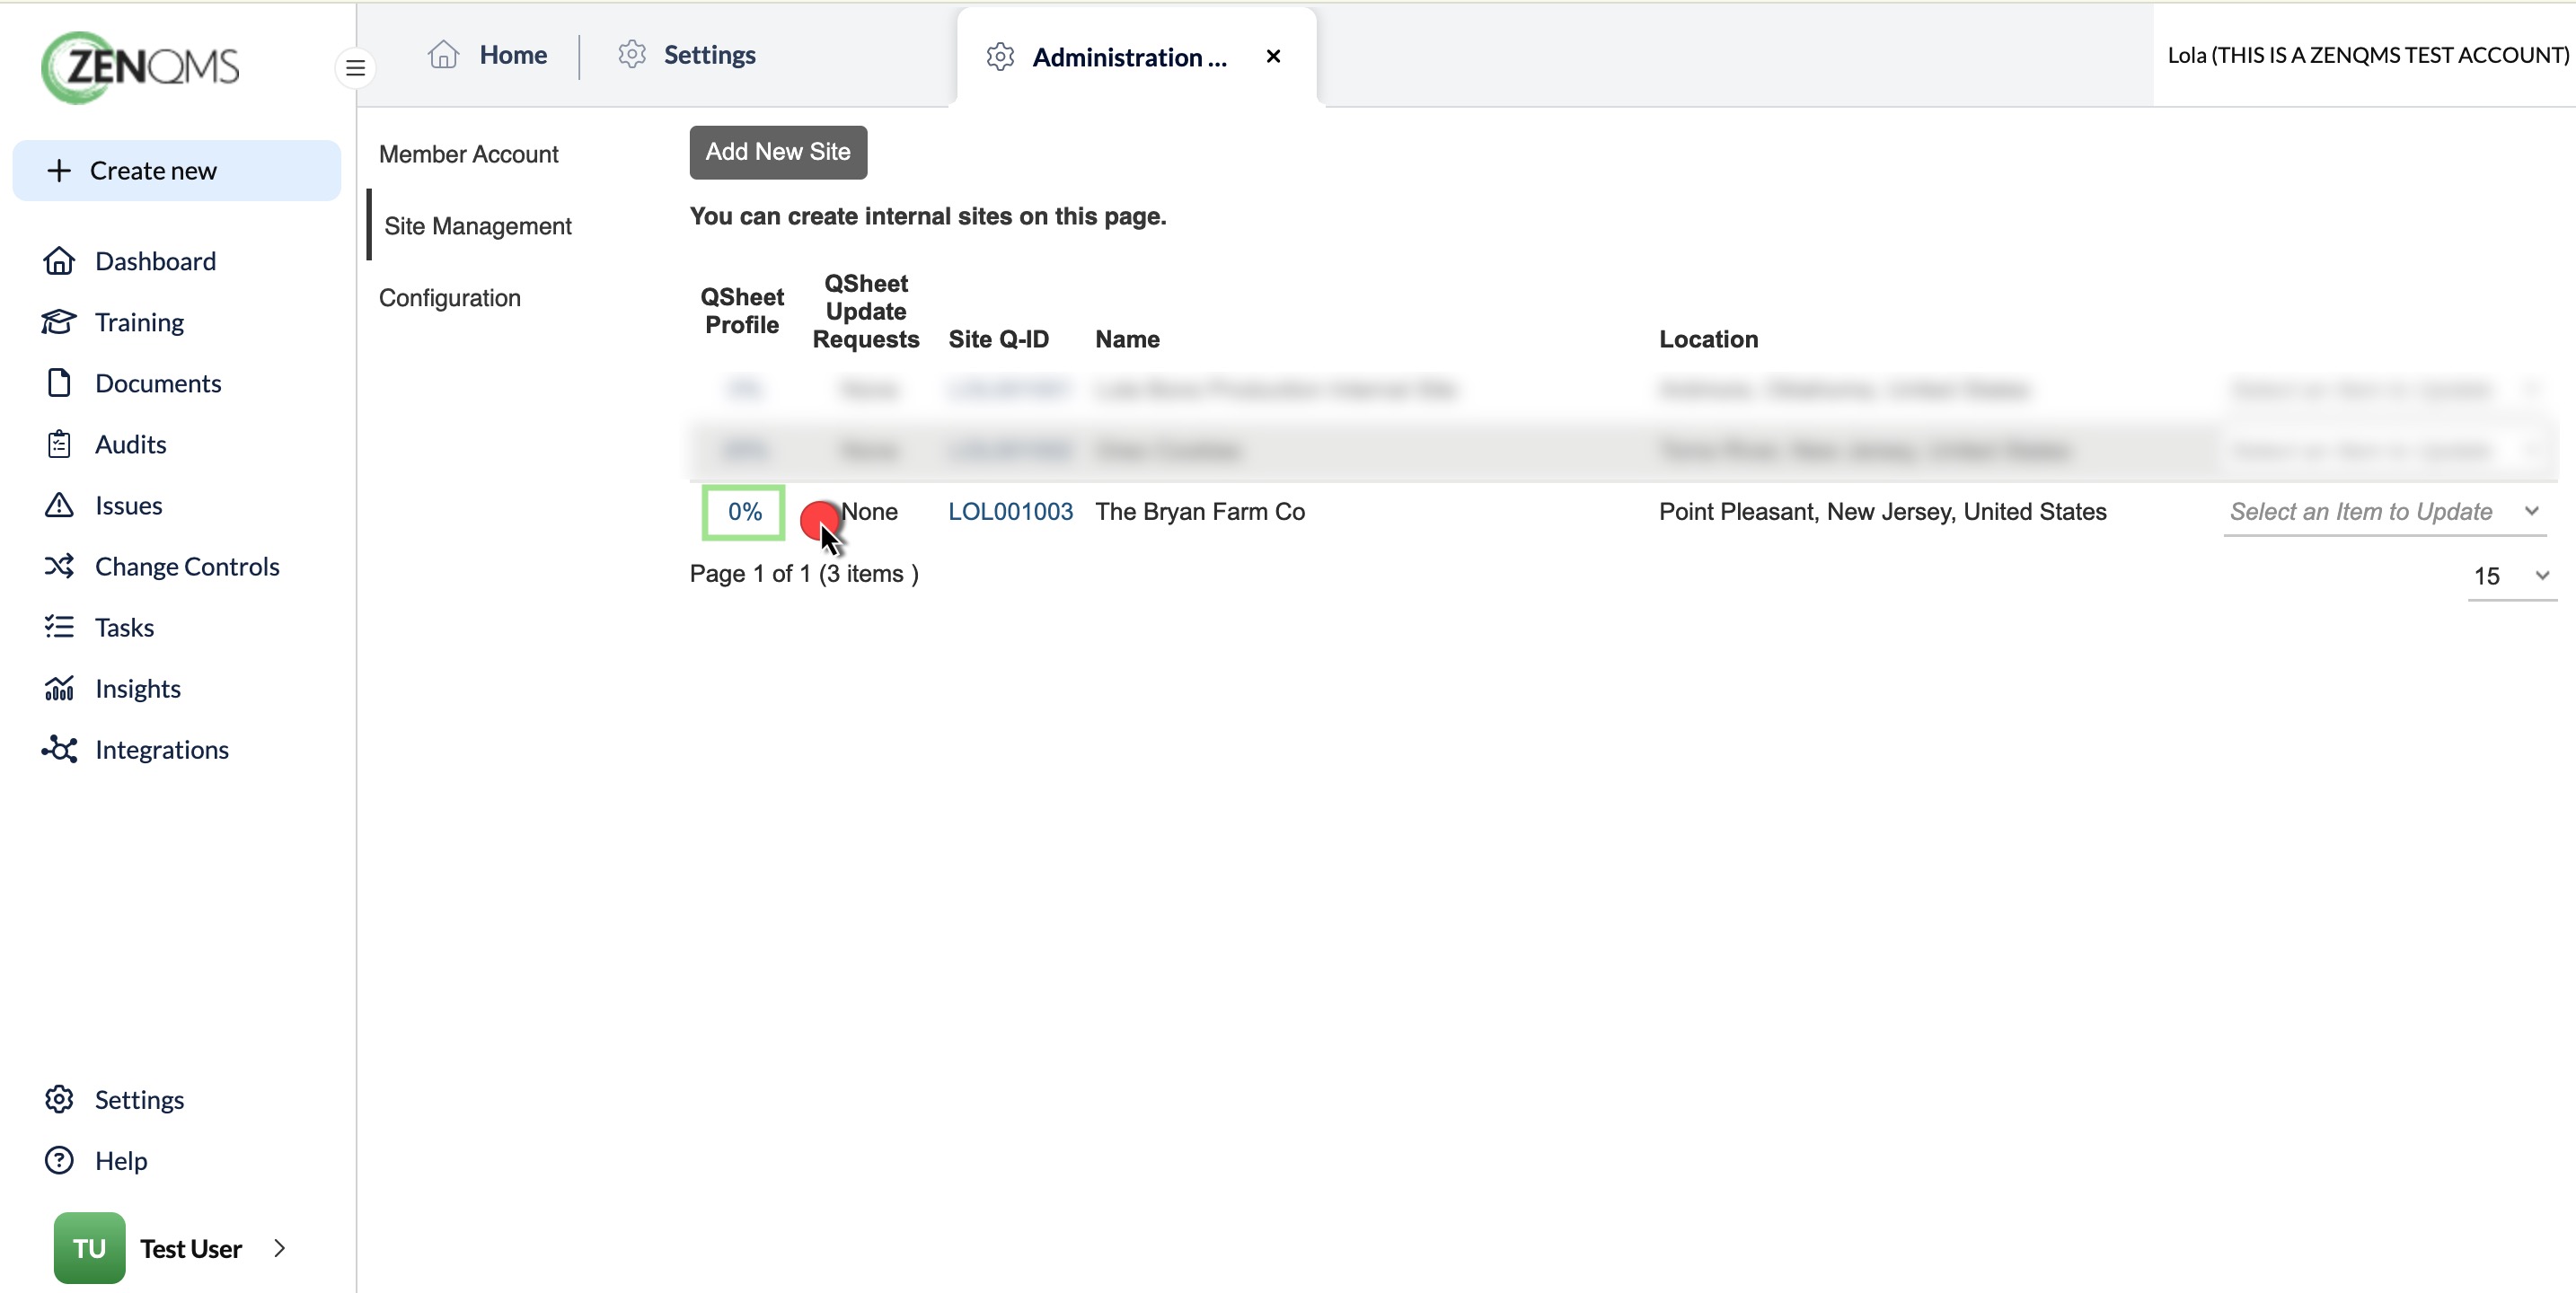
Task: Click the Settings tab gear icon
Action: [631, 54]
